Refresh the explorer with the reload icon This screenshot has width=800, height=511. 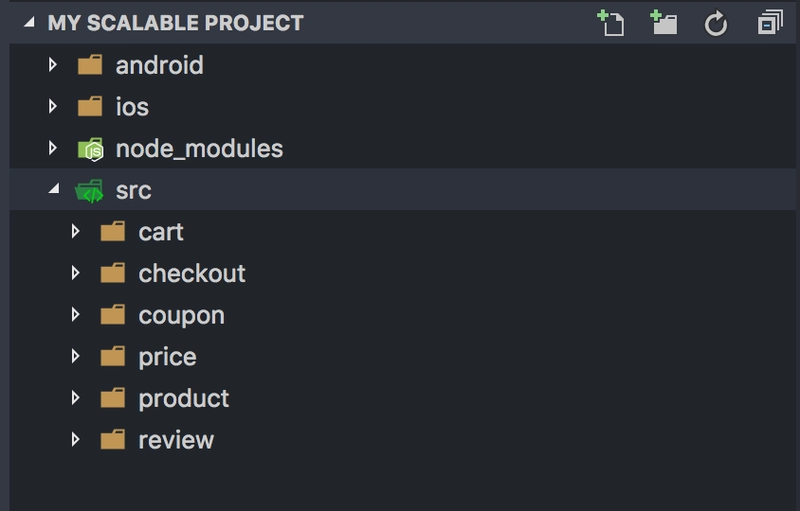(716, 23)
